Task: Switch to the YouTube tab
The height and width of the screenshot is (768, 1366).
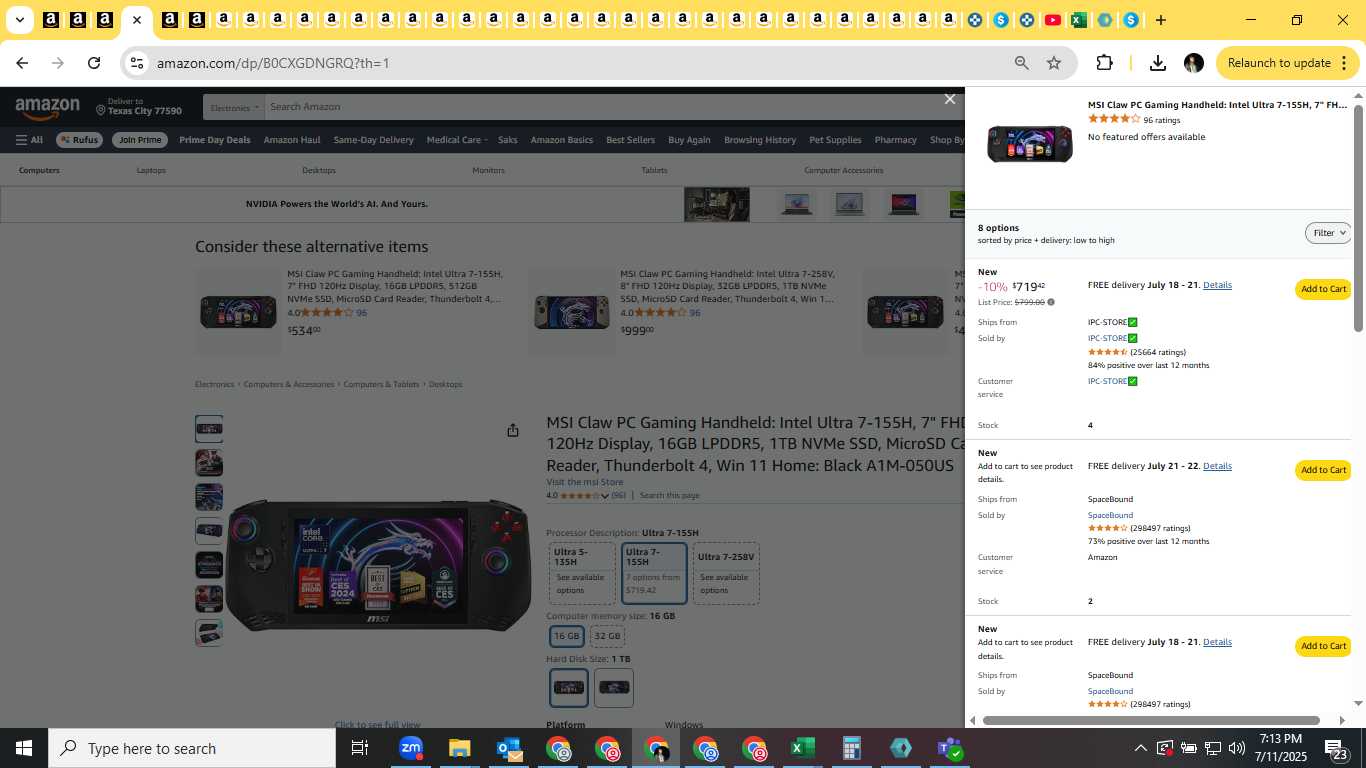Action: (x=1052, y=20)
